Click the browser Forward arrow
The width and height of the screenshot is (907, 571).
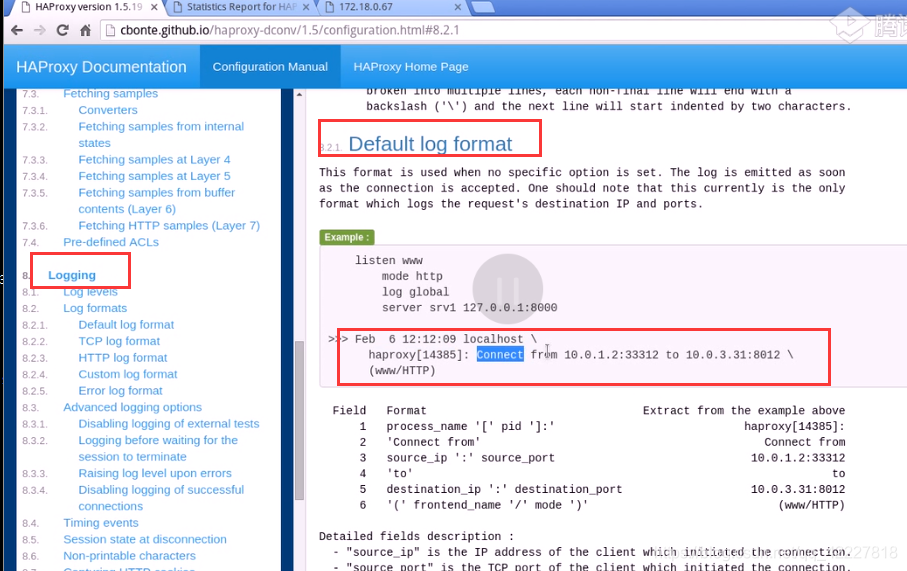click(x=39, y=30)
